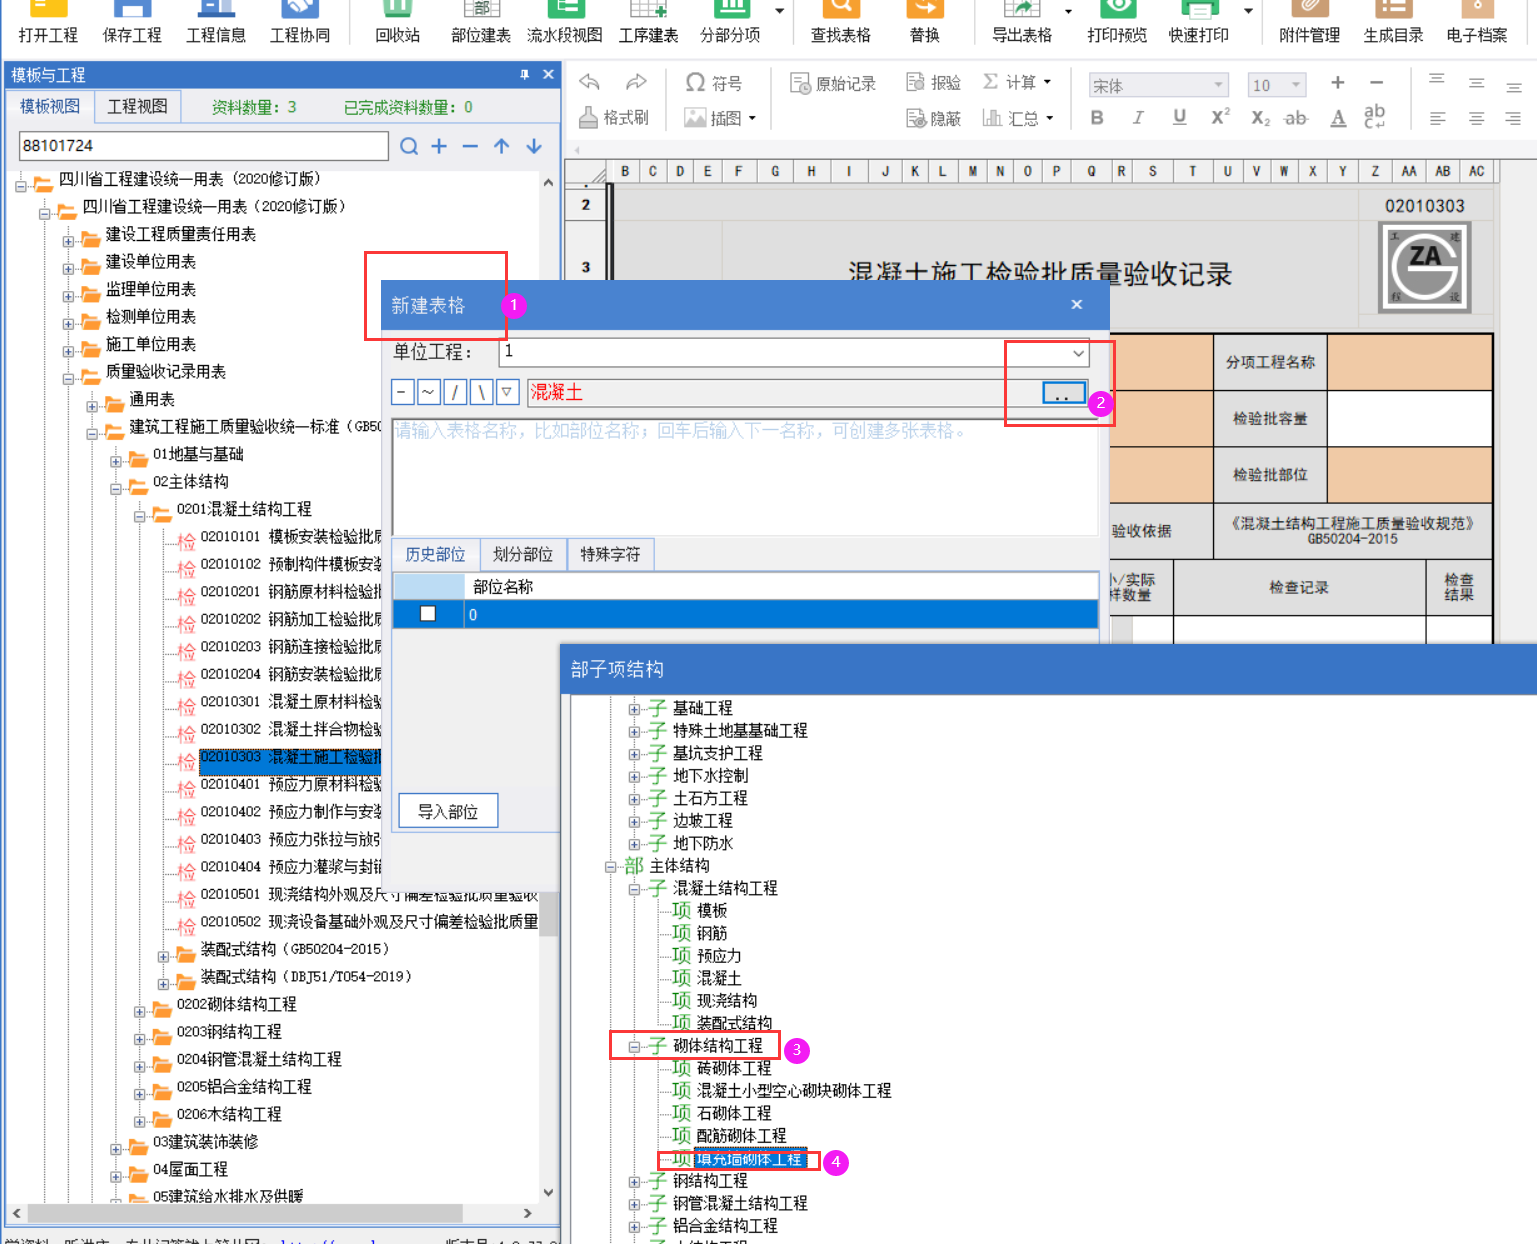Viewport: 1537px width, 1244px height.
Task: Click 替换 replace toolbar icon
Action: click(925, 22)
